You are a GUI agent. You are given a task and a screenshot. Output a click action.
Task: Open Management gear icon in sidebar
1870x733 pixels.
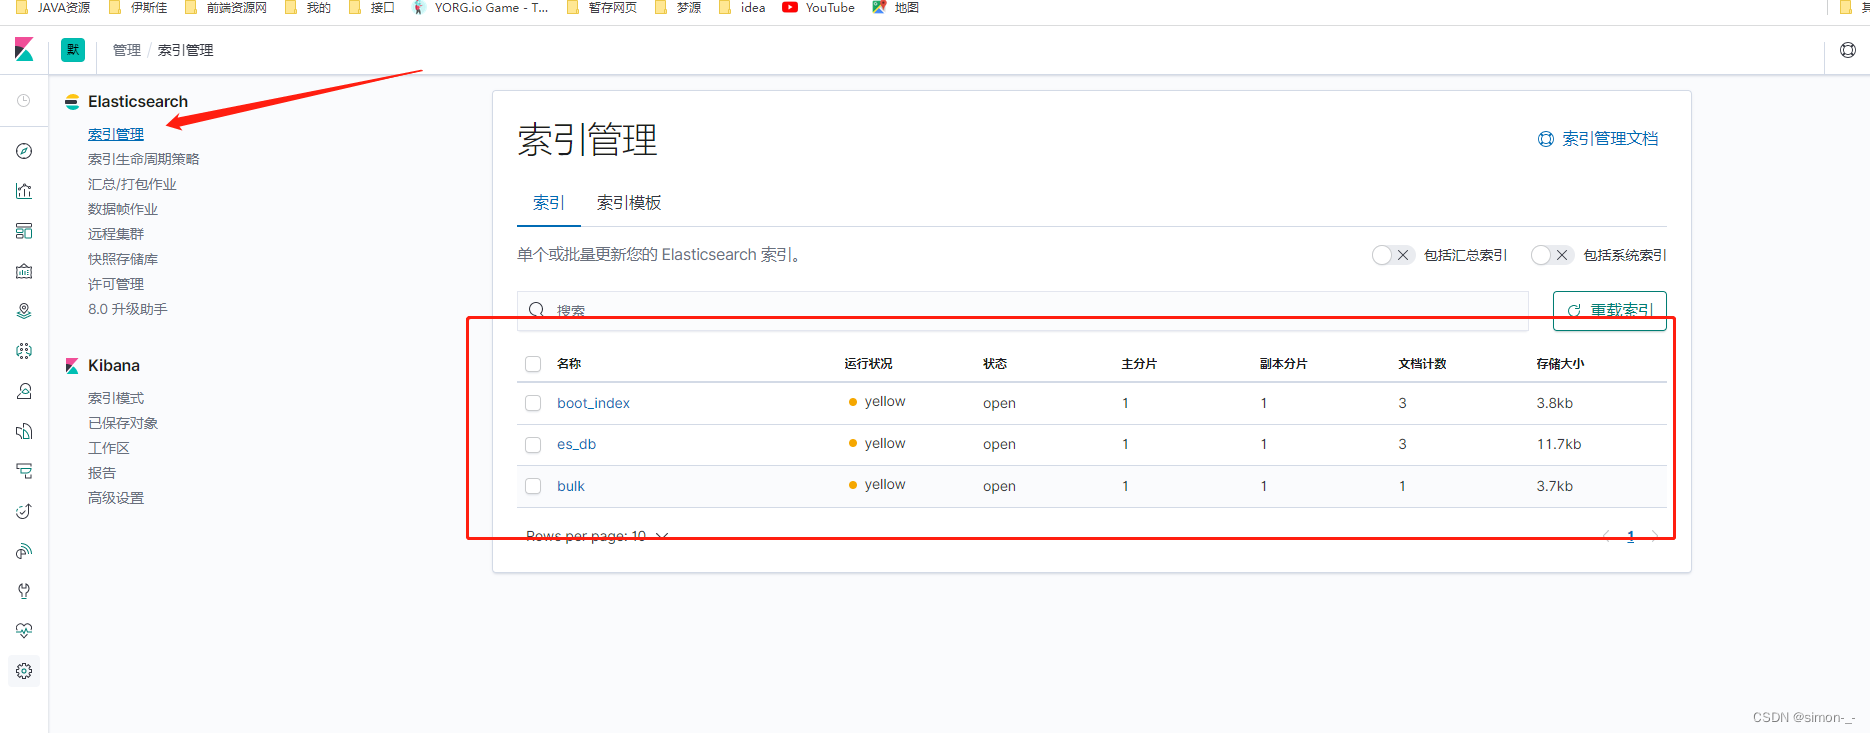24,671
